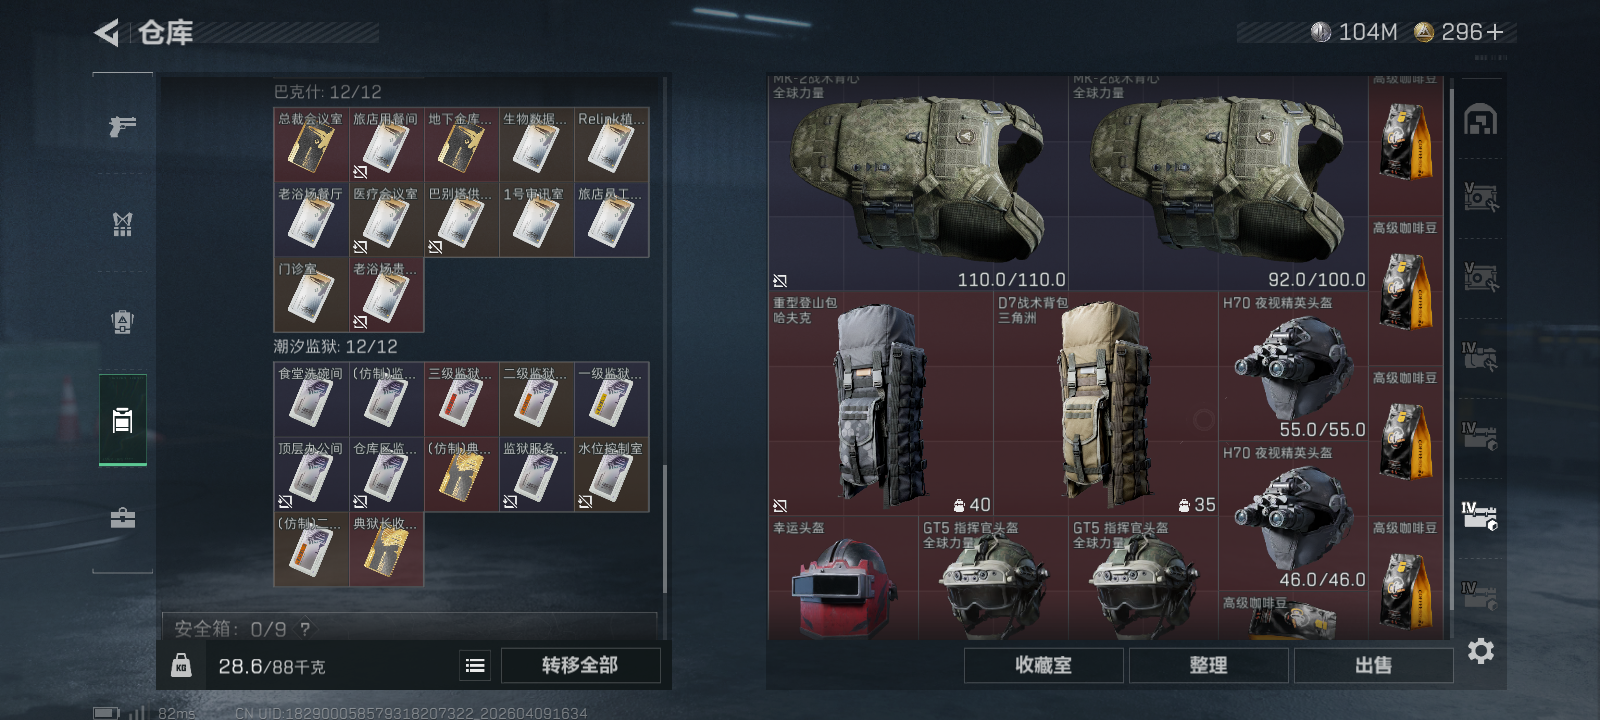Viewport: 1600px width, 720px height.
Task: Click the weight KG icon
Action: tap(181, 666)
